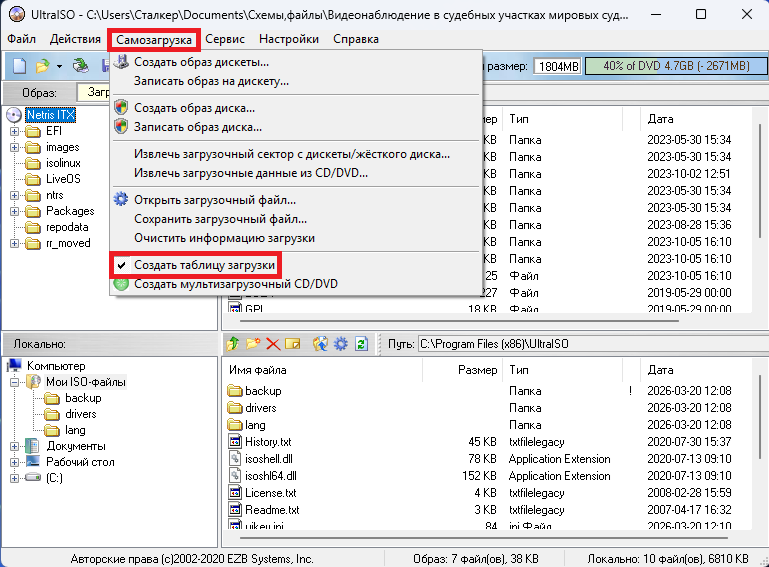Open the dropdown arrow next to Open icon
The height and width of the screenshot is (567, 769).
(59, 66)
